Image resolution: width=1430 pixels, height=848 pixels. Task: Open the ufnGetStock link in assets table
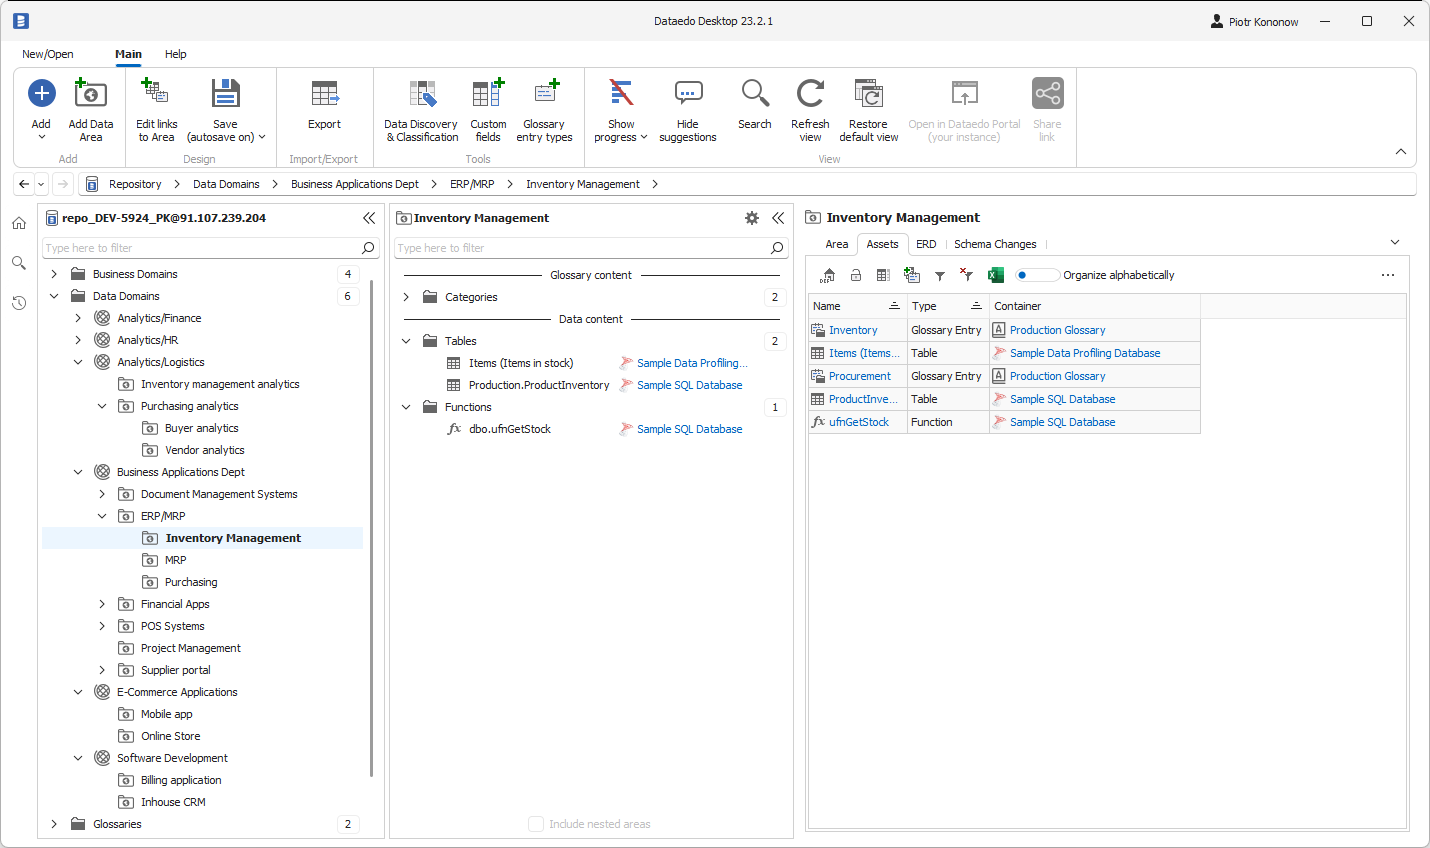pyautogui.click(x=859, y=422)
